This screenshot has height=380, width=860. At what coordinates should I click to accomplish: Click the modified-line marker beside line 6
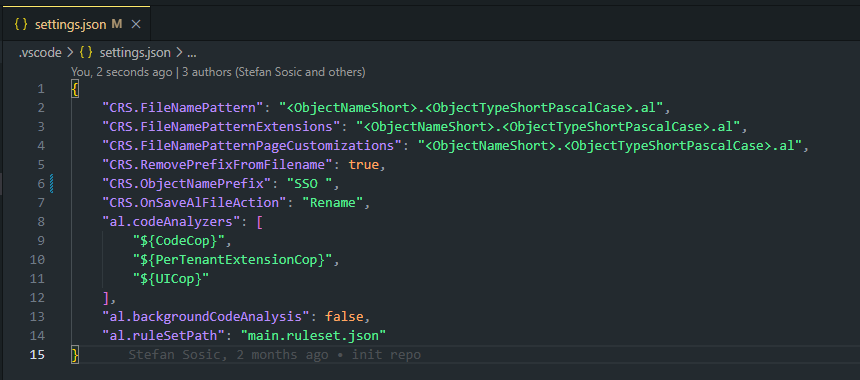click(x=52, y=184)
